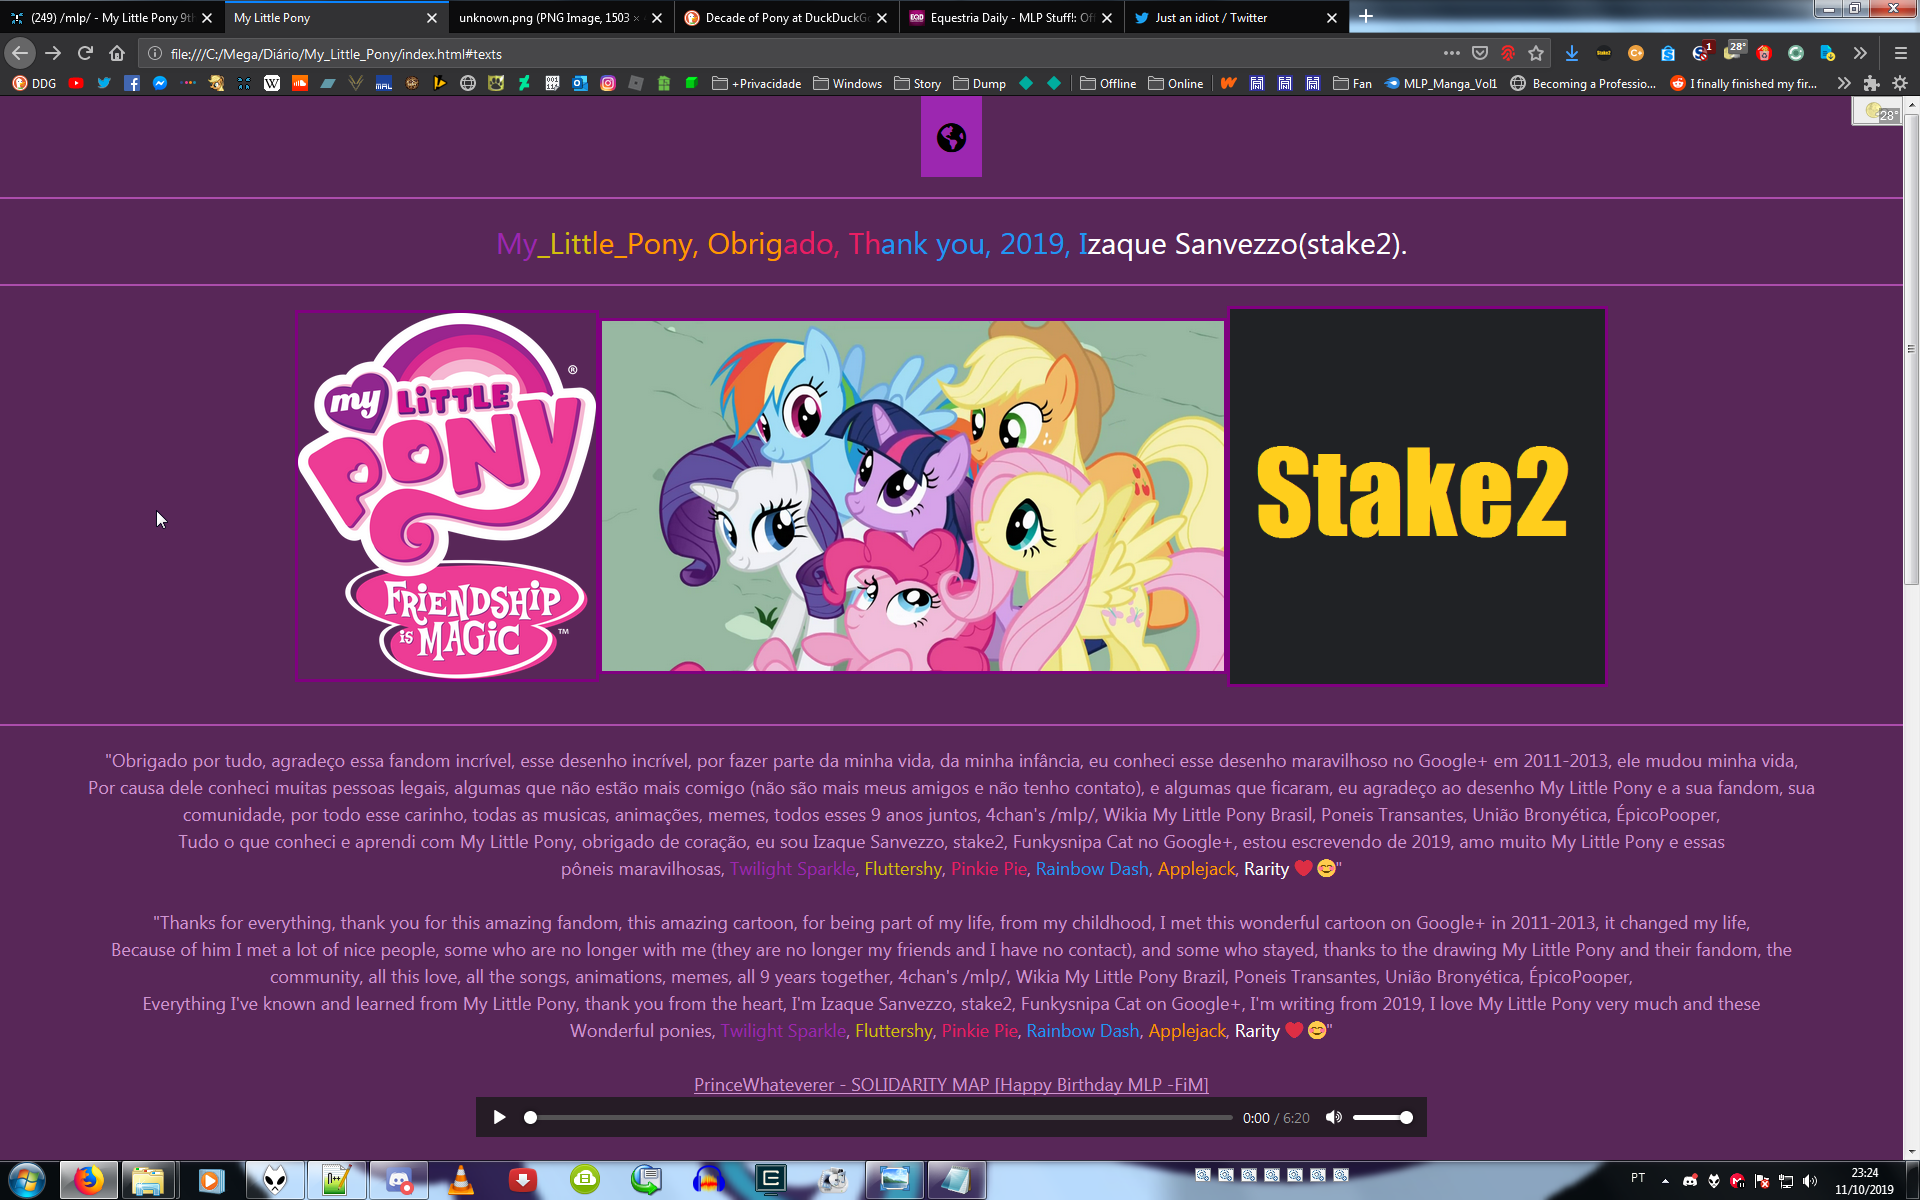Go back to the previous page

pos(20,53)
